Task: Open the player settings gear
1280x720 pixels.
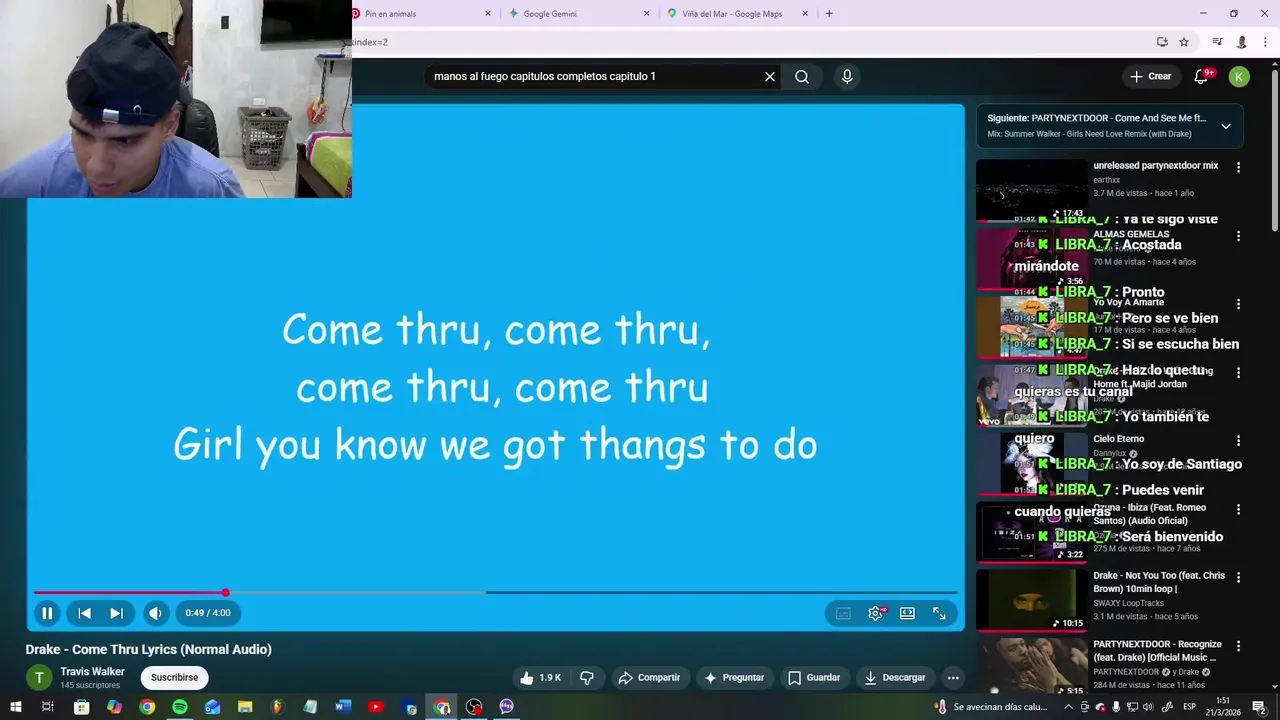Action: pyautogui.click(x=875, y=613)
